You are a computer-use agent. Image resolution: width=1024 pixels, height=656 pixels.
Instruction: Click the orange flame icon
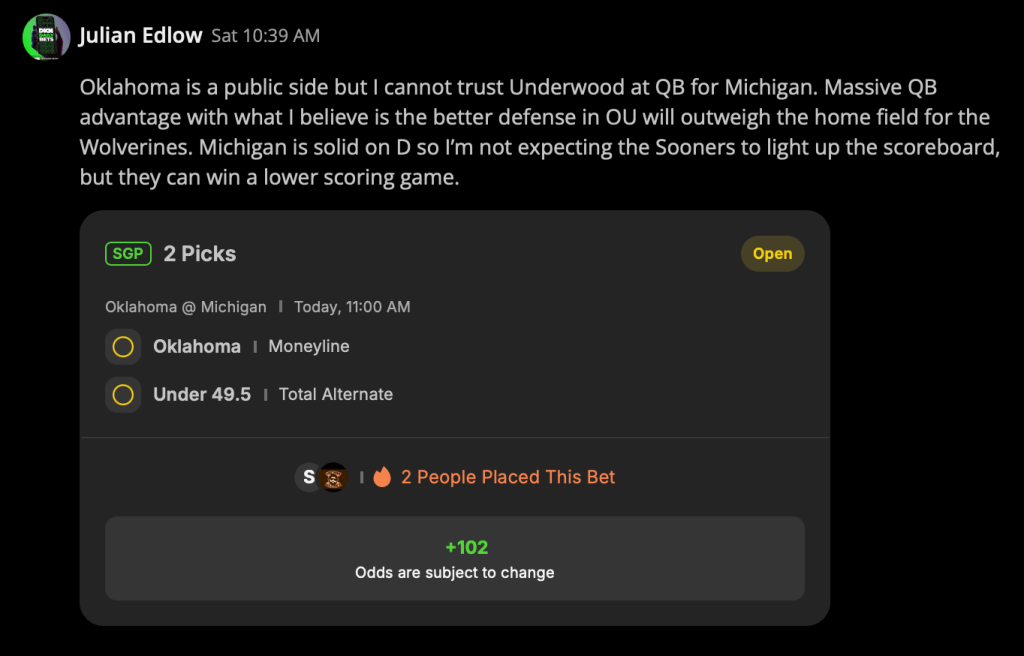[382, 477]
